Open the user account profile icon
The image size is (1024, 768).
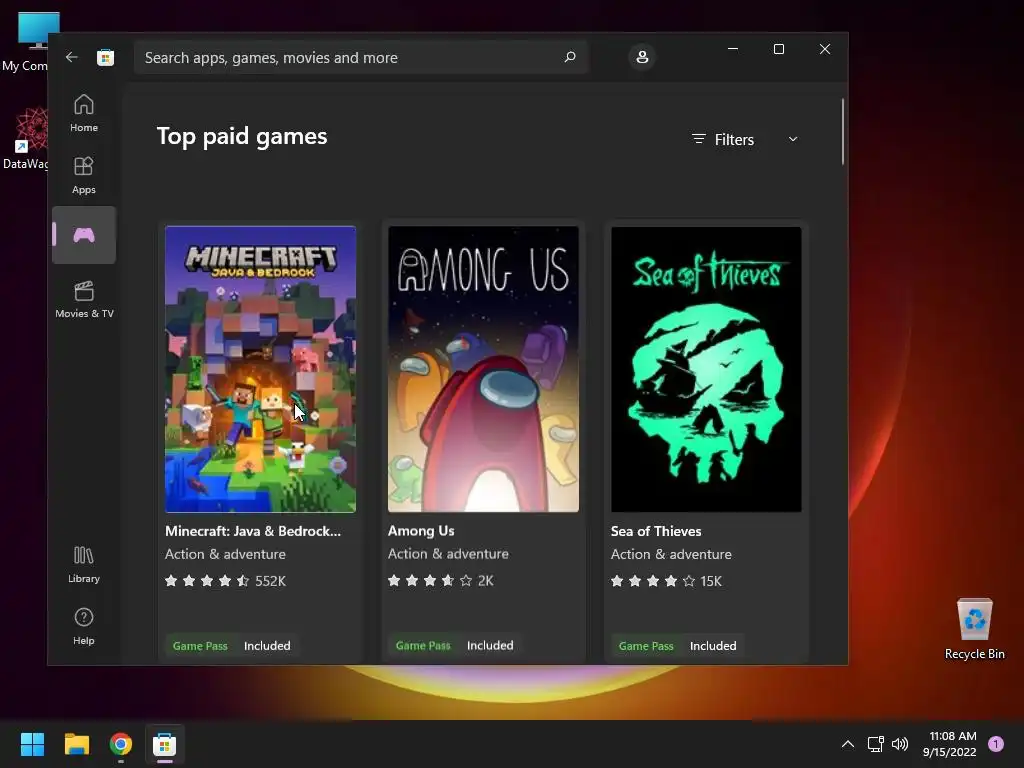(642, 57)
